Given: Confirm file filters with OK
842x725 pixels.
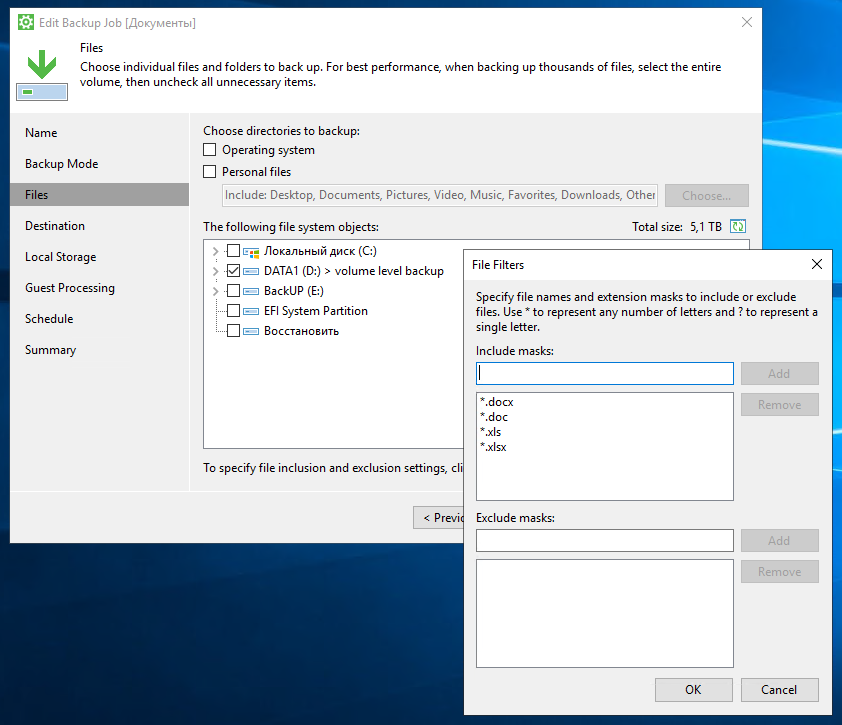Looking at the screenshot, I should 693,690.
